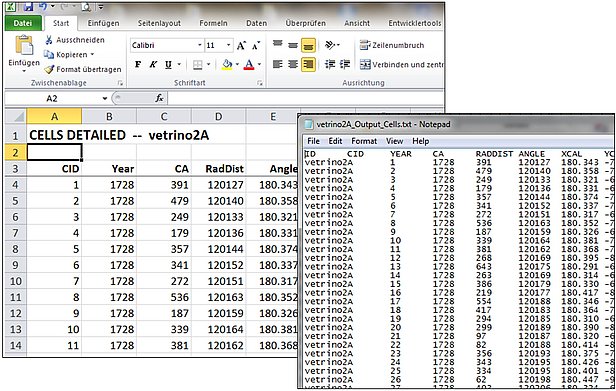The height and width of the screenshot is (391, 616).
Task: Click the Excel Save icon
Action: (28, 7)
